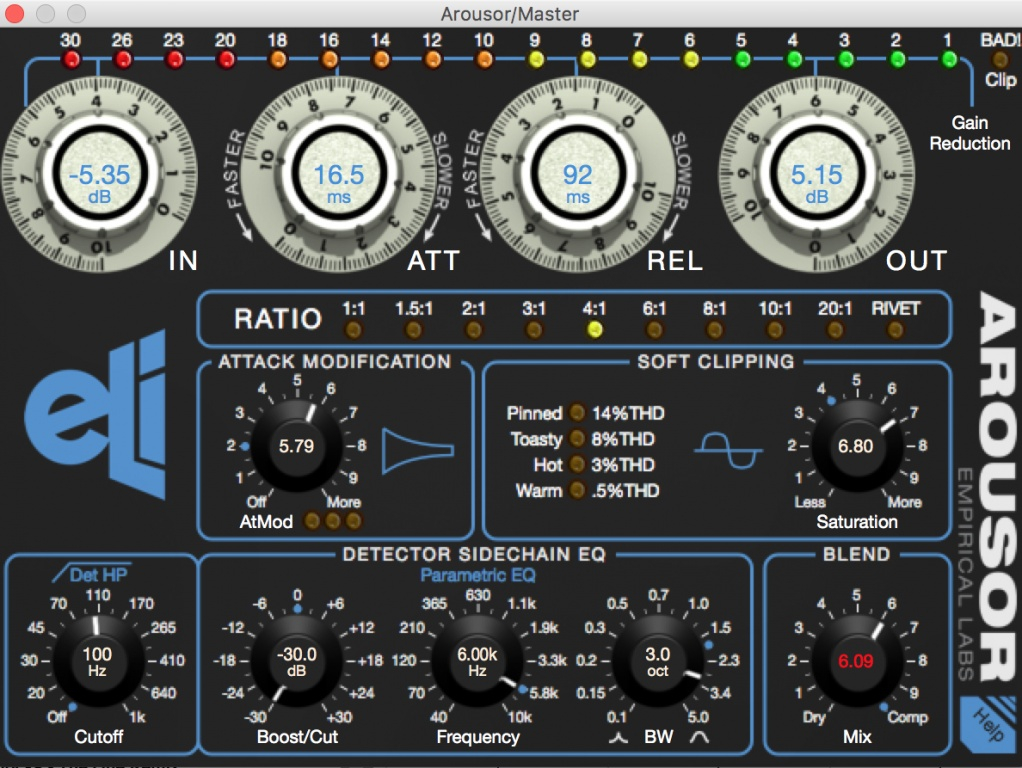The image size is (1022, 768).
Task: Click the ATT attack knob showing 16.5 ms
Action: pyautogui.click(x=339, y=174)
